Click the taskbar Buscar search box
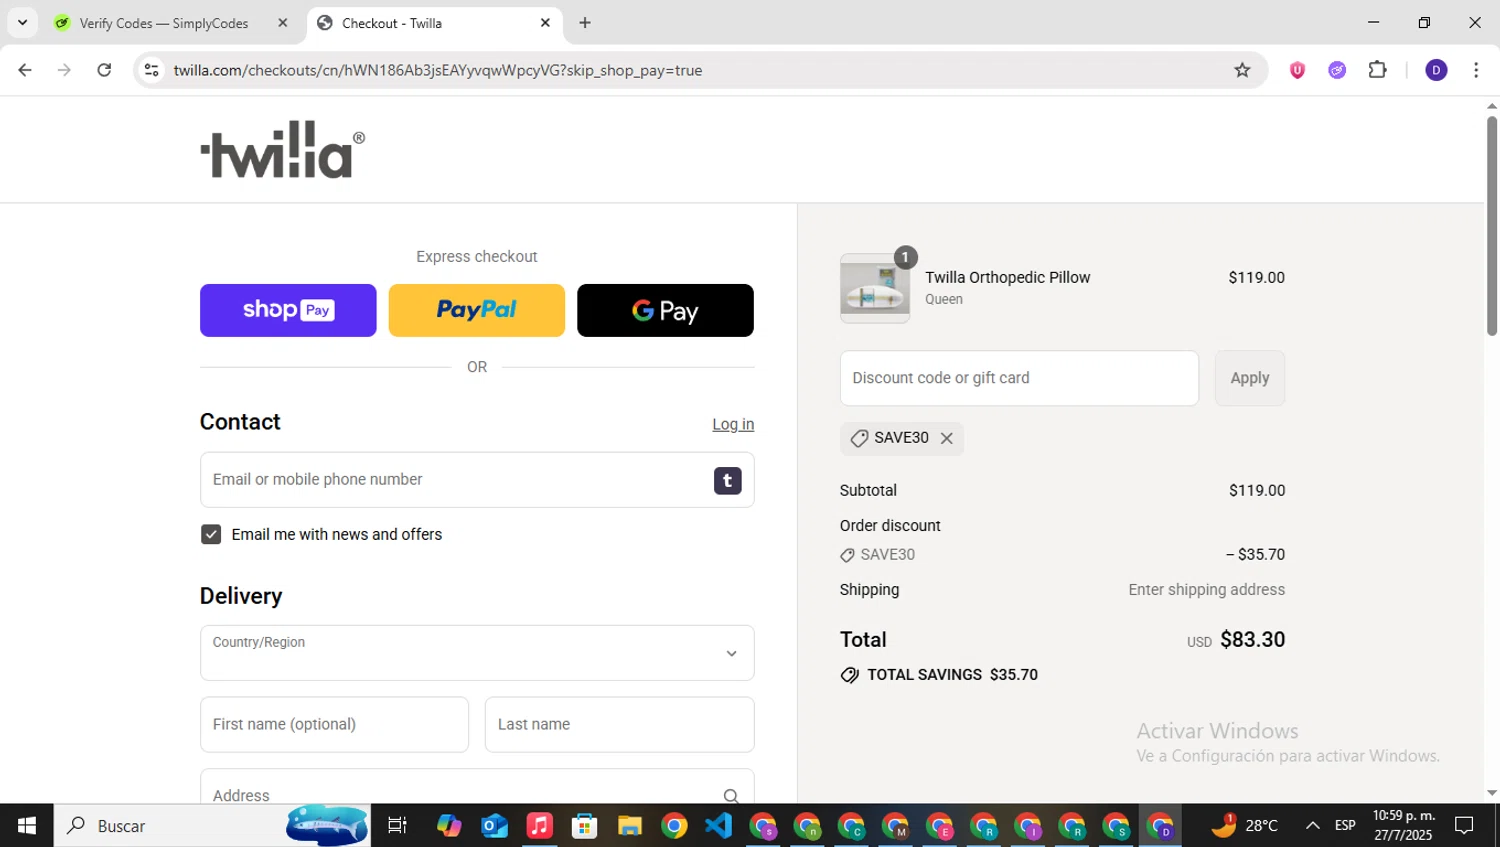The image size is (1500, 847). (212, 826)
